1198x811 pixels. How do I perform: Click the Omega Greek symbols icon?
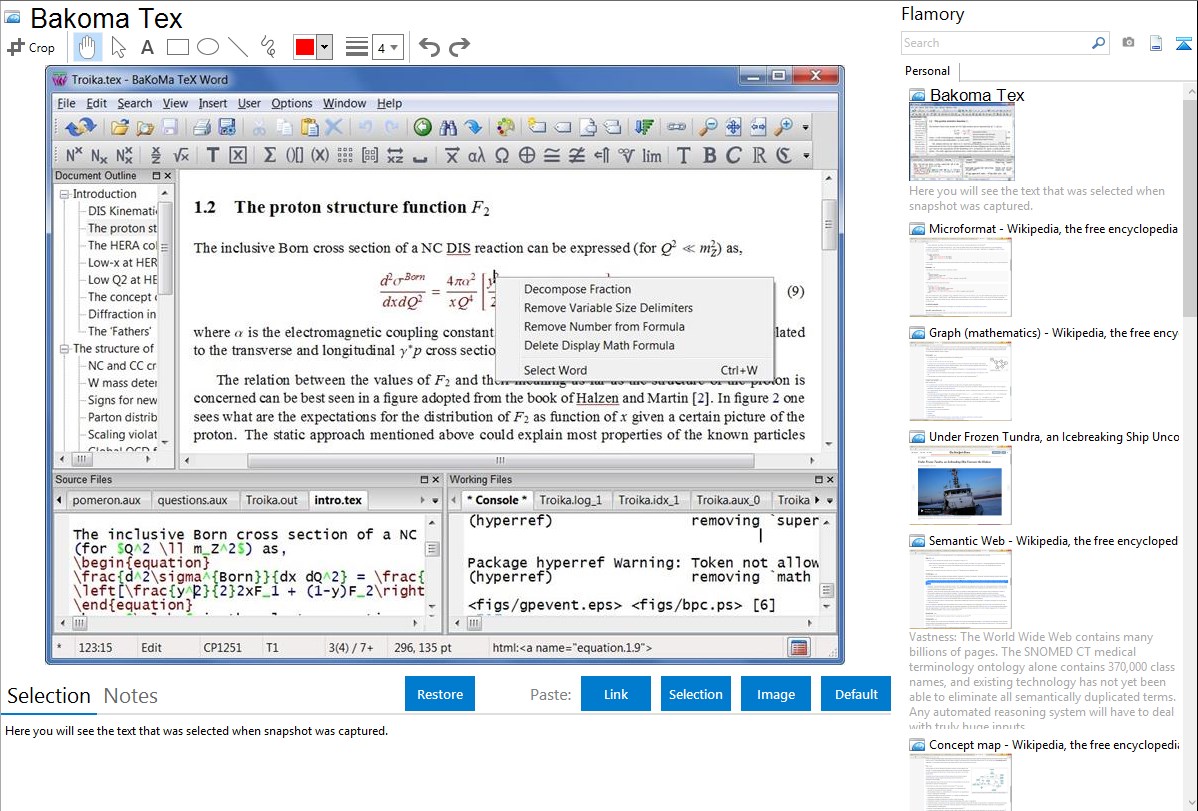point(502,155)
